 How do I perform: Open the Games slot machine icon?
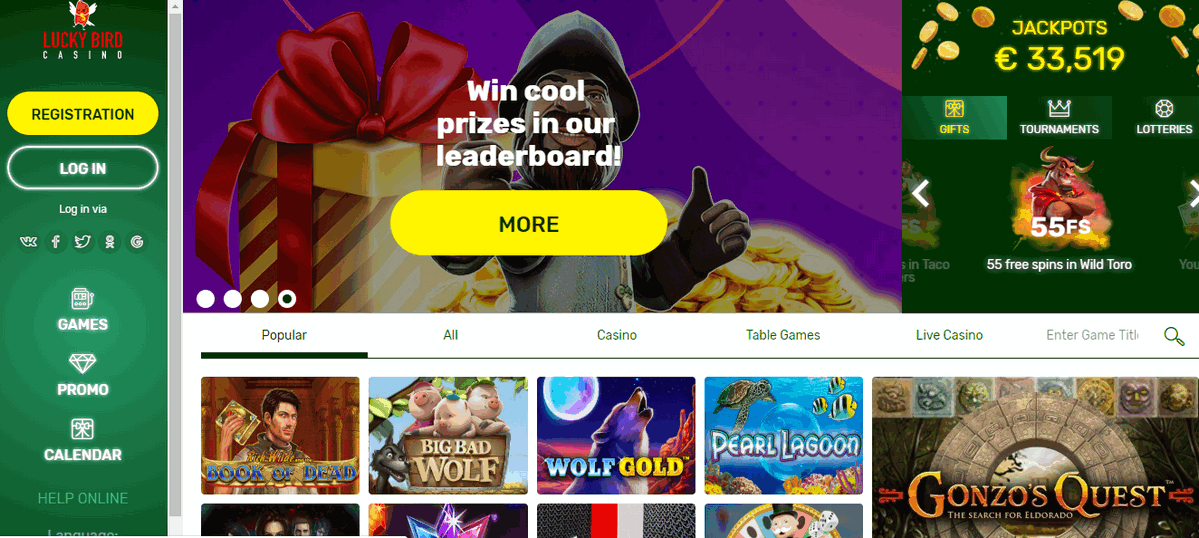[83, 299]
